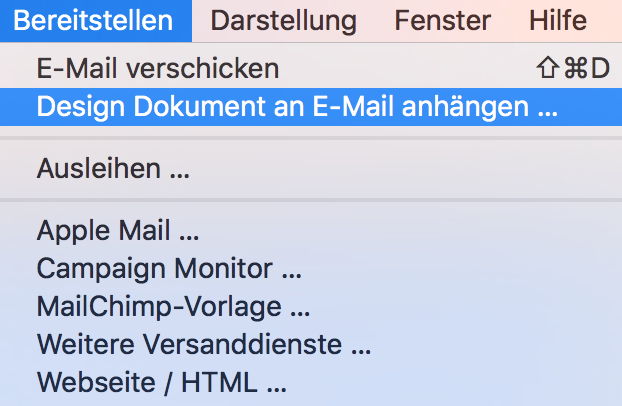Send email via the E-Mail verschicken item

point(311,69)
